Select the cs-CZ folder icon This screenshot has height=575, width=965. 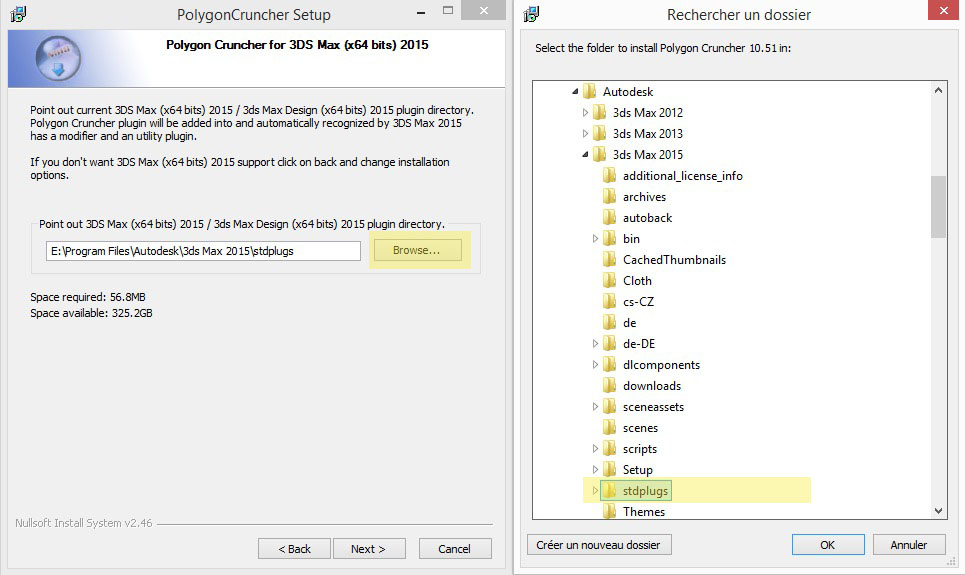pos(609,302)
